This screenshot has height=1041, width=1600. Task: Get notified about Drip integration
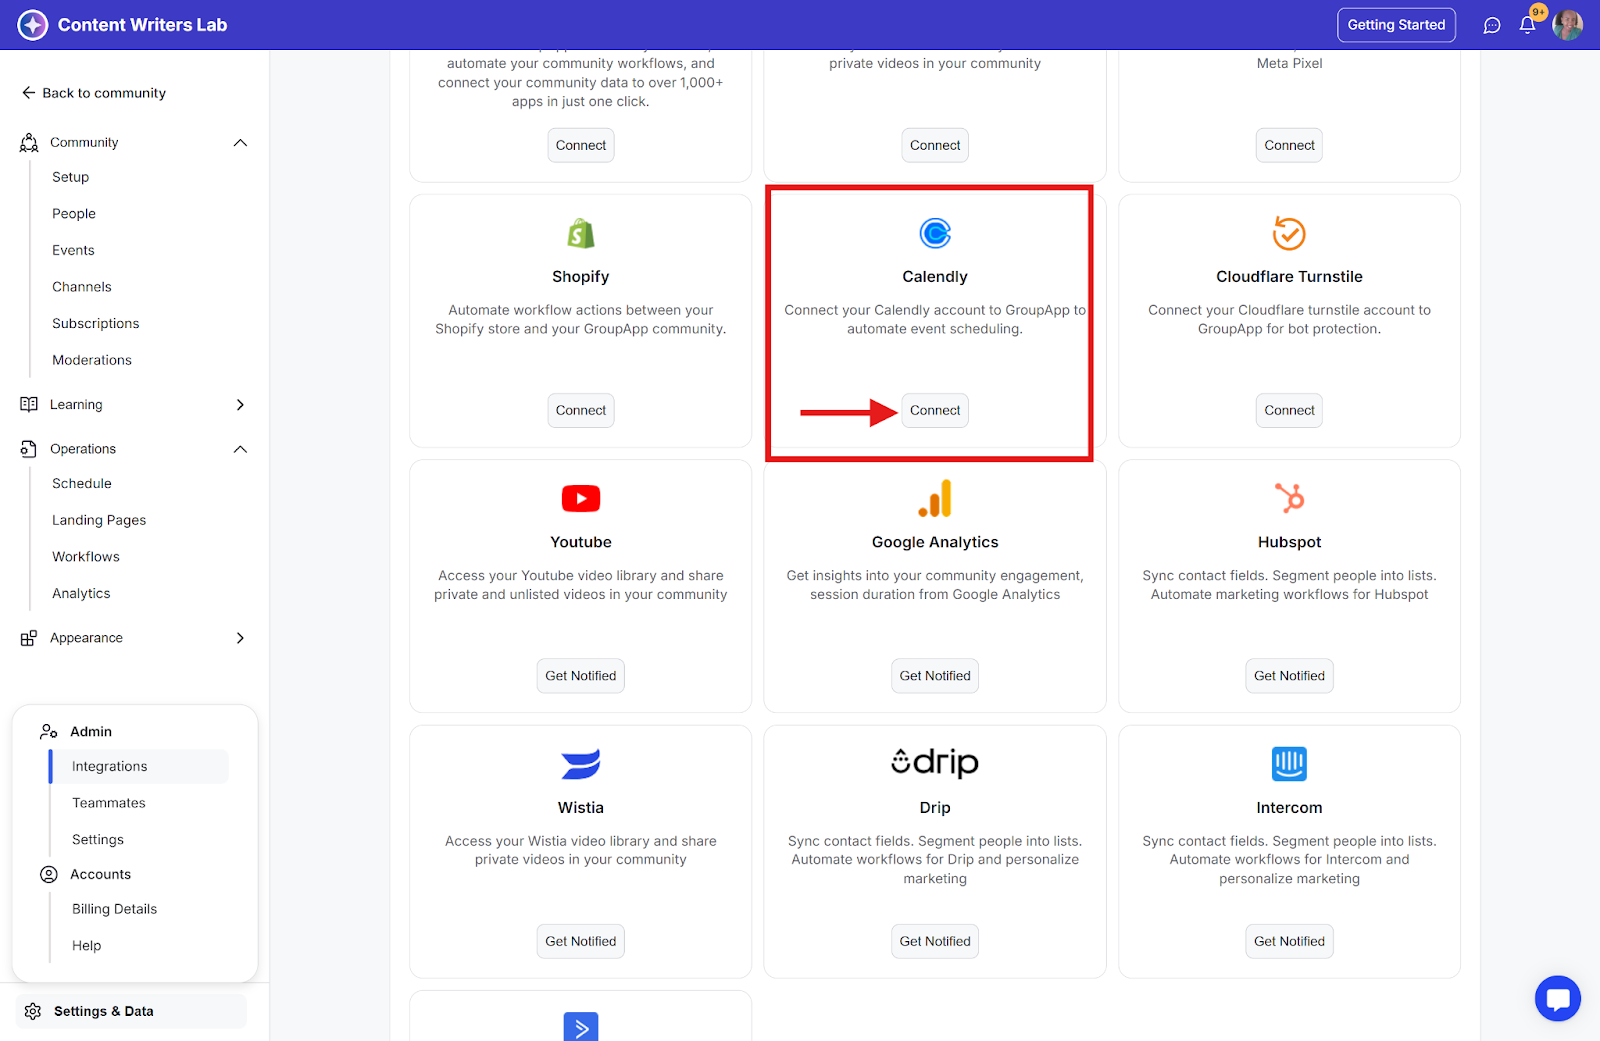935,942
